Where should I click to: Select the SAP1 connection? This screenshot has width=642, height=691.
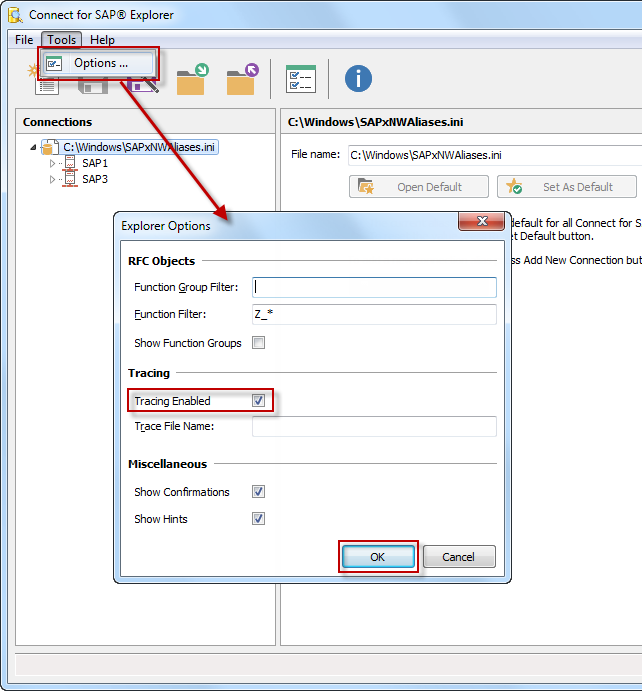[x=95, y=163]
